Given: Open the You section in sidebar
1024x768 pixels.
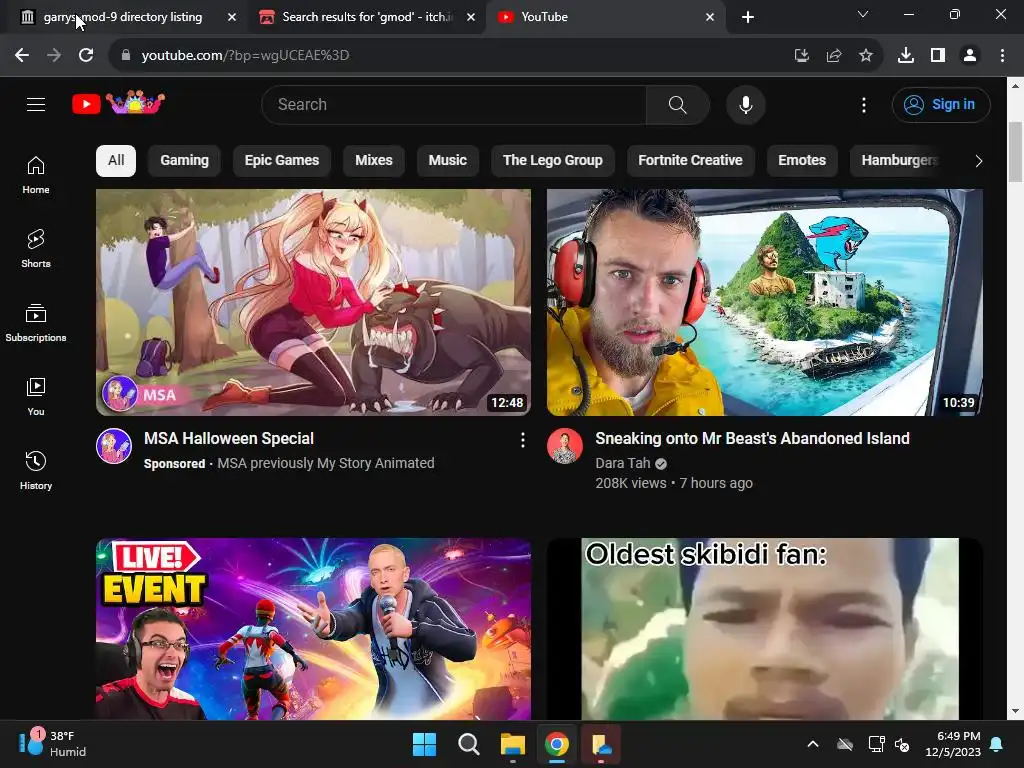Looking at the screenshot, I should (36, 396).
